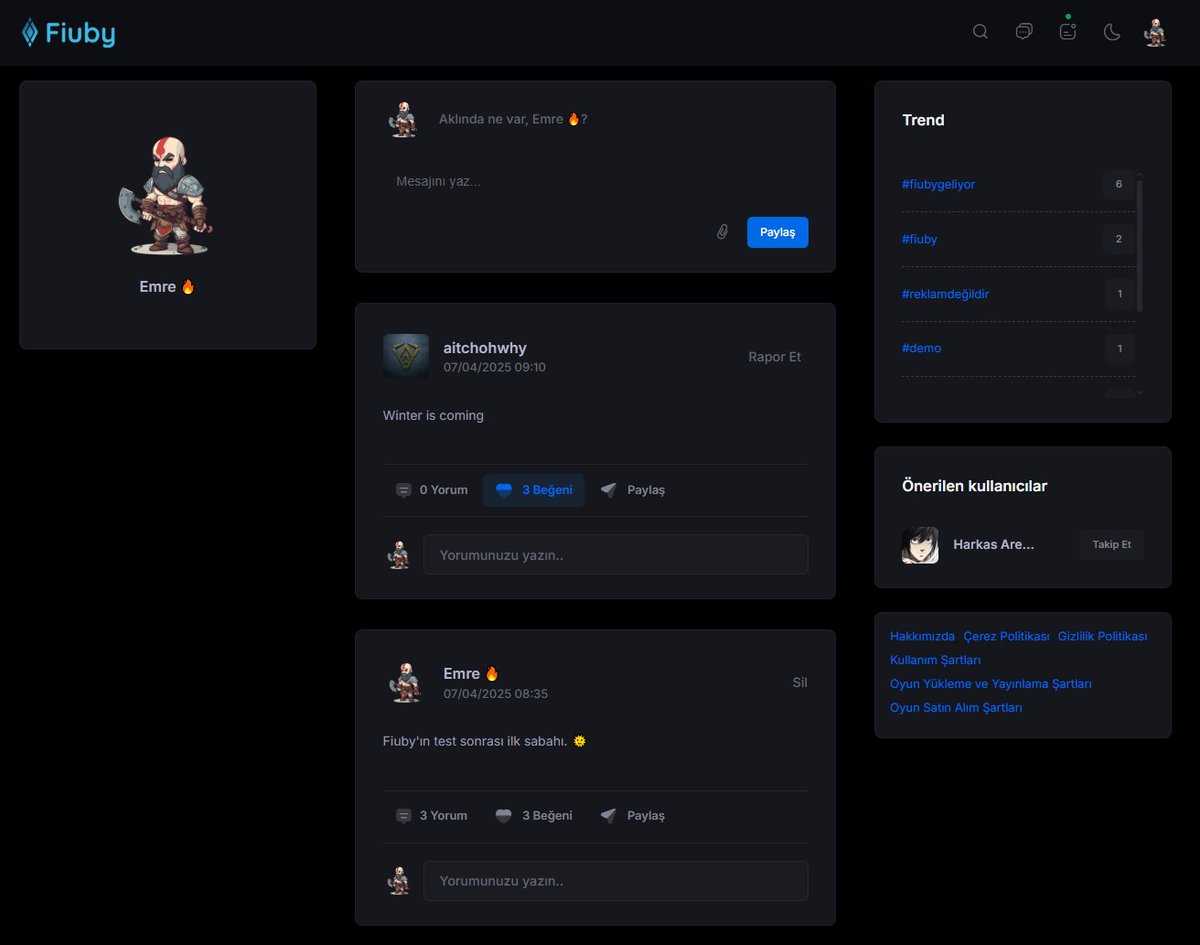Screen dimensions: 1200x945
Task: Click the 07/04/2025 08:35 post timestamp
Action: pos(495,694)
